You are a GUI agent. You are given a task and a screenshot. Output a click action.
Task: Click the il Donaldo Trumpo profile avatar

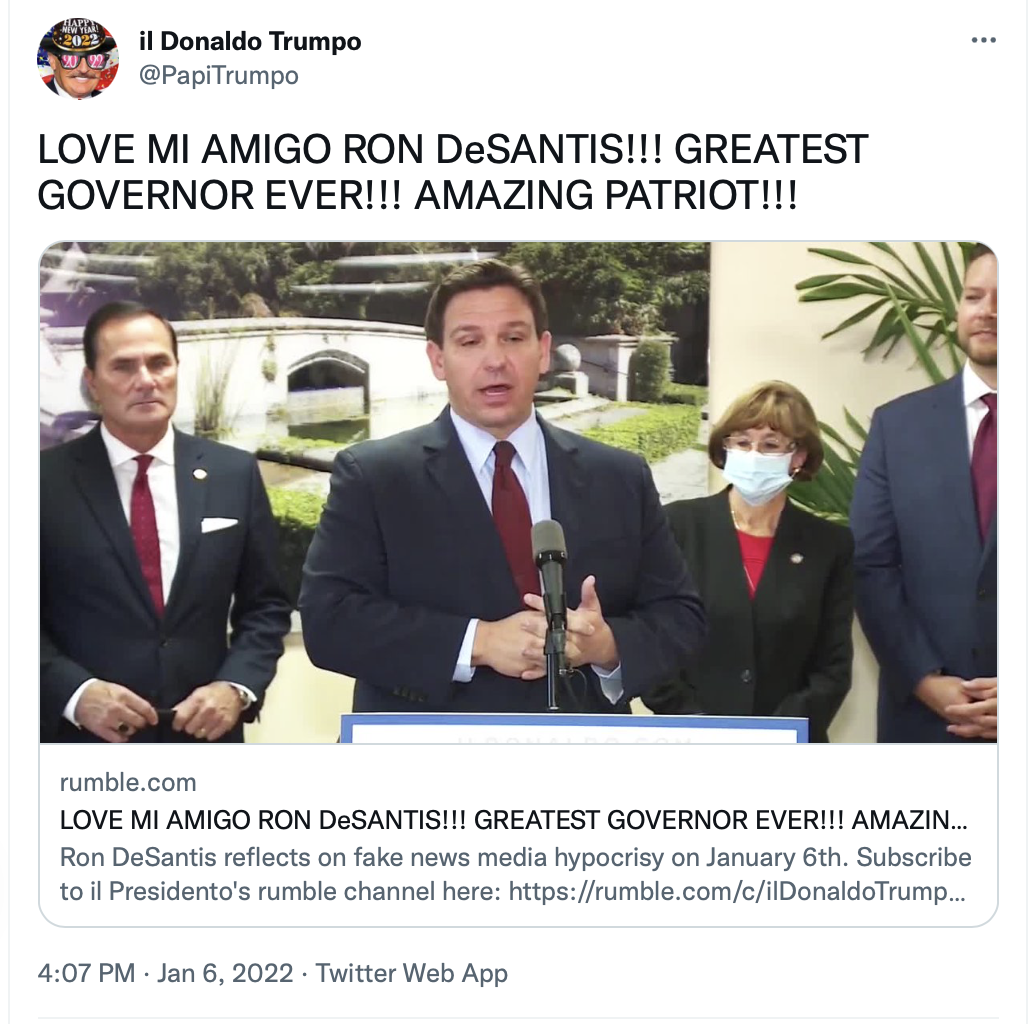[77, 59]
